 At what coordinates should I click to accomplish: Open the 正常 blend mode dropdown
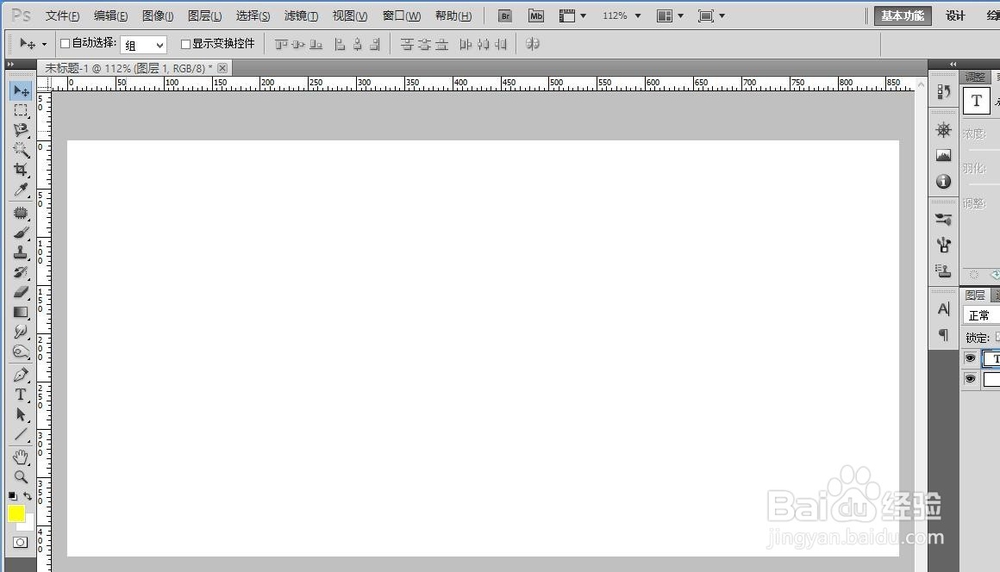click(982, 316)
